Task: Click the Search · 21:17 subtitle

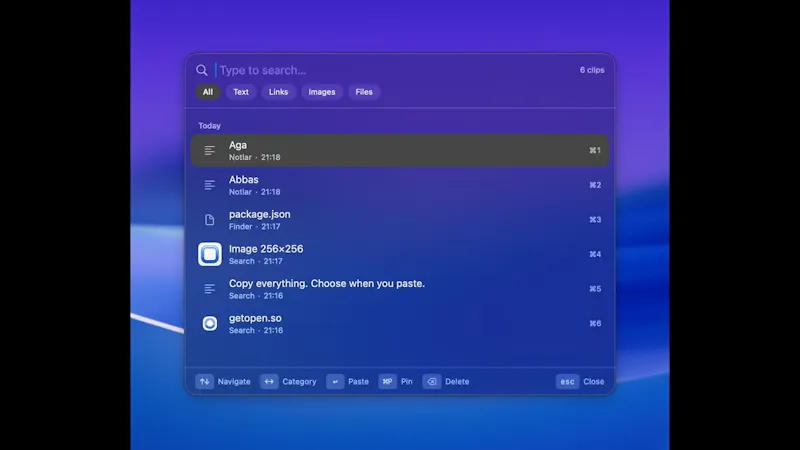Action: pos(256,261)
